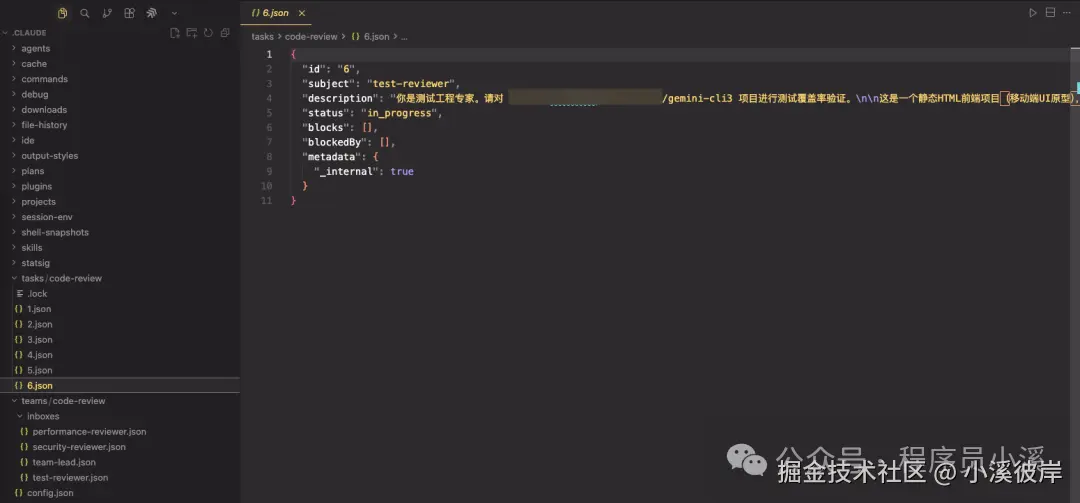This screenshot has height=503, width=1080.
Task: Click the breadcrumb ellipsis segment
Action: [404, 37]
